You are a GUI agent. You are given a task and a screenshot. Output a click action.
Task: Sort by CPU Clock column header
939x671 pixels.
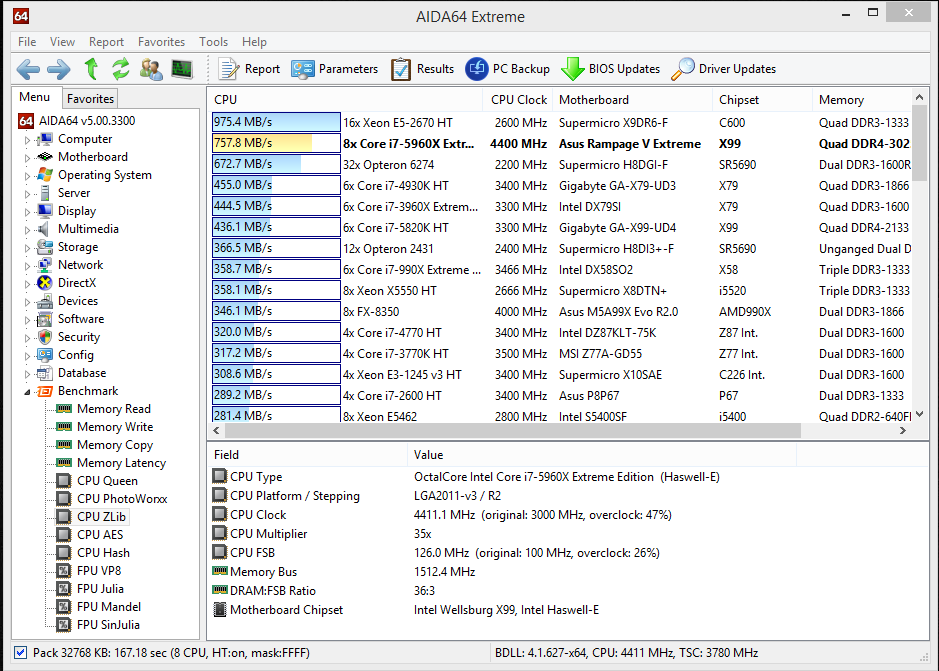519,100
